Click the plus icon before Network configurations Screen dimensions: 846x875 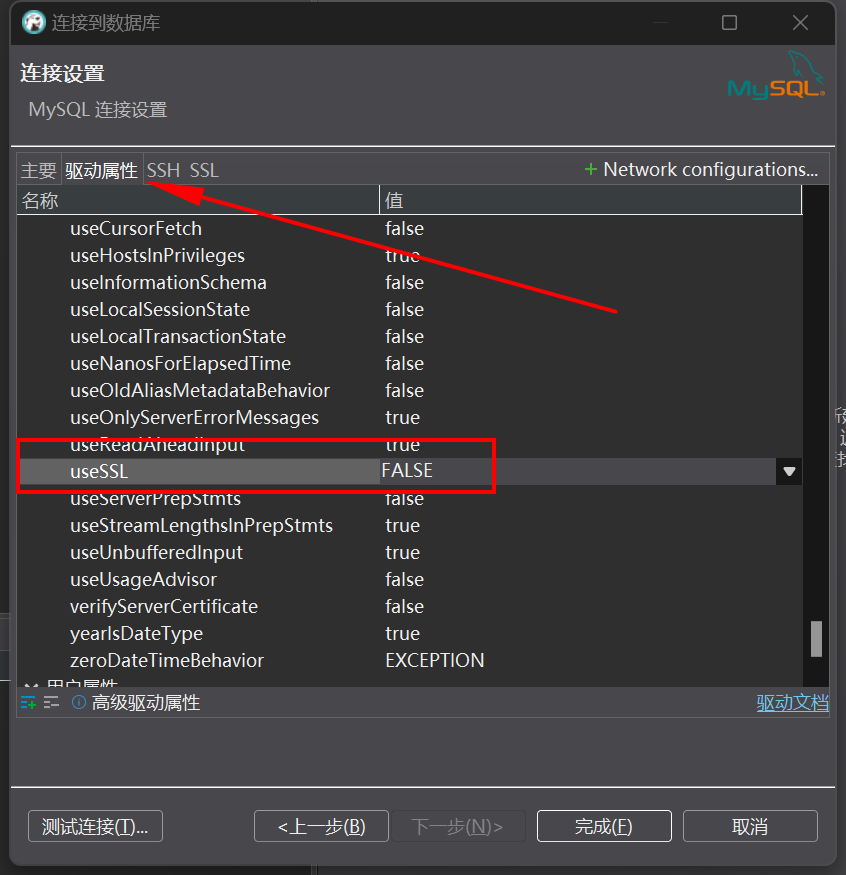(589, 169)
